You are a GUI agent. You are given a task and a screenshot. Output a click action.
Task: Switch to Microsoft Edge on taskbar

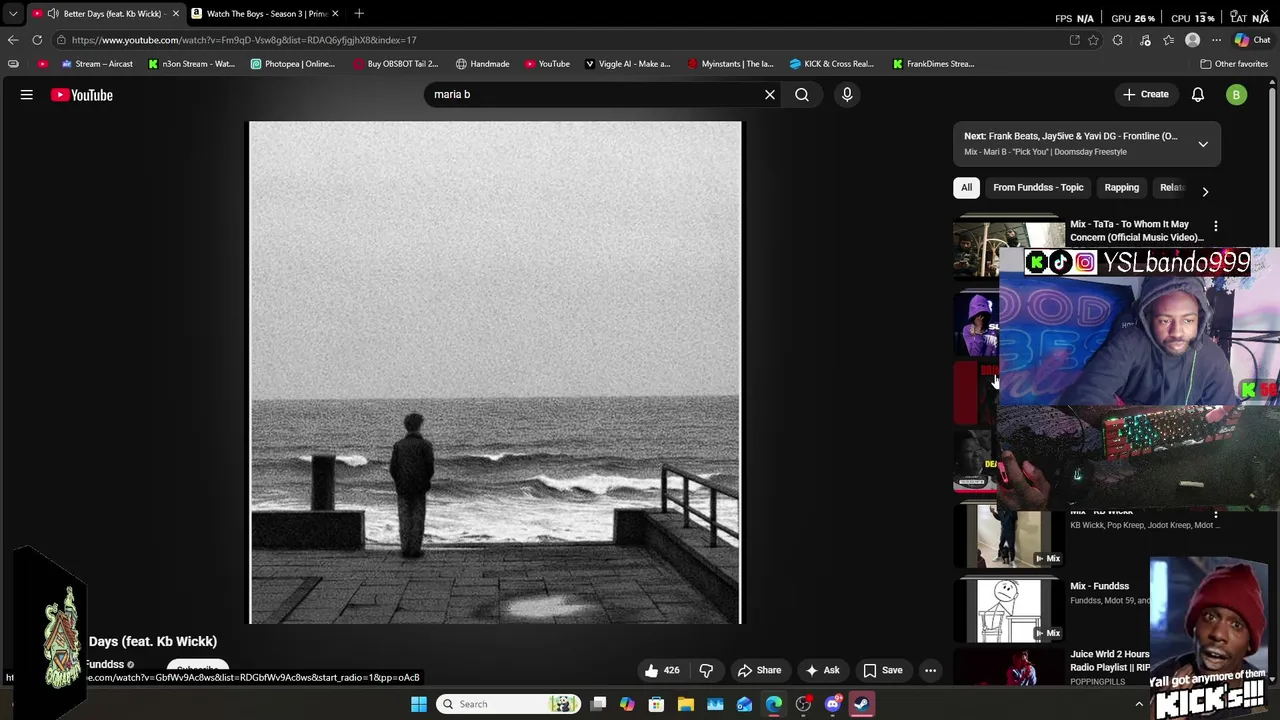pyautogui.click(x=774, y=704)
